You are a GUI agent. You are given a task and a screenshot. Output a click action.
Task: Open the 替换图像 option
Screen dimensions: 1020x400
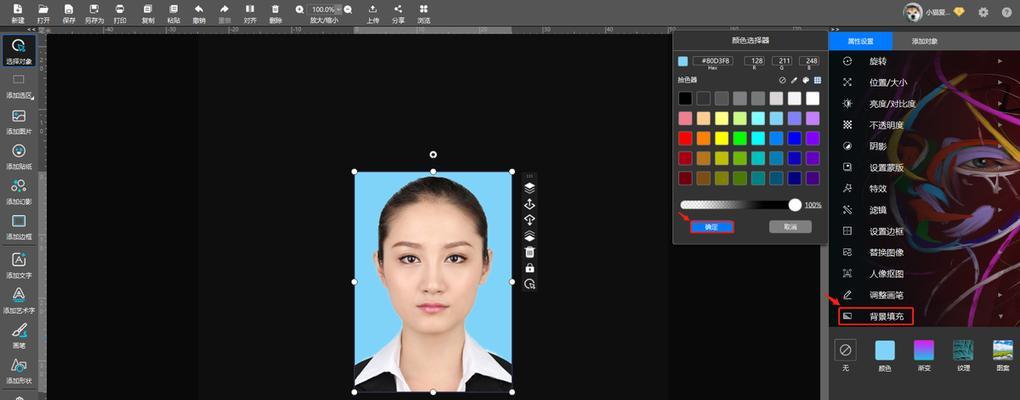pos(924,252)
